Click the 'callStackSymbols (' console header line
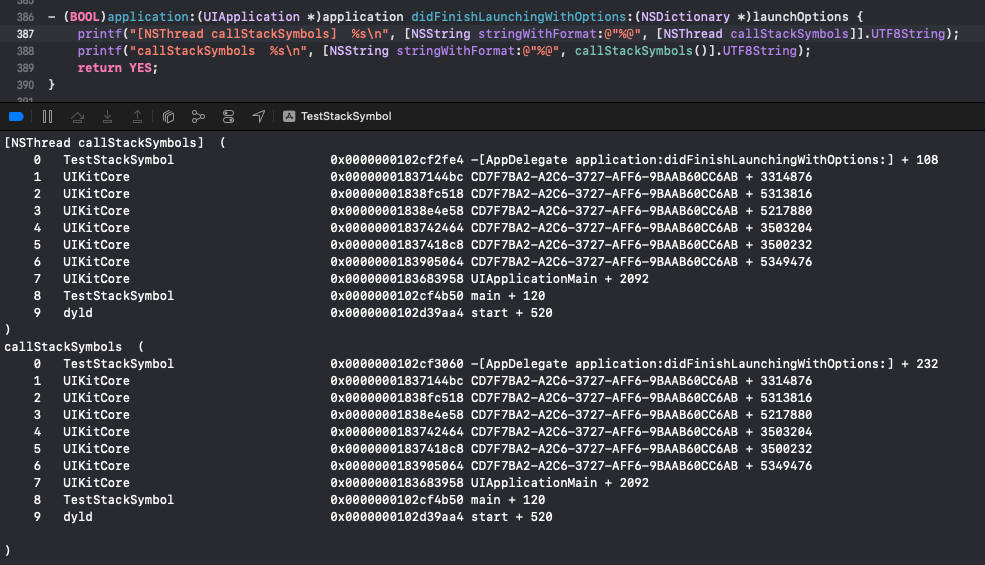The height and width of the screenshot is (565, 985). 74,347
